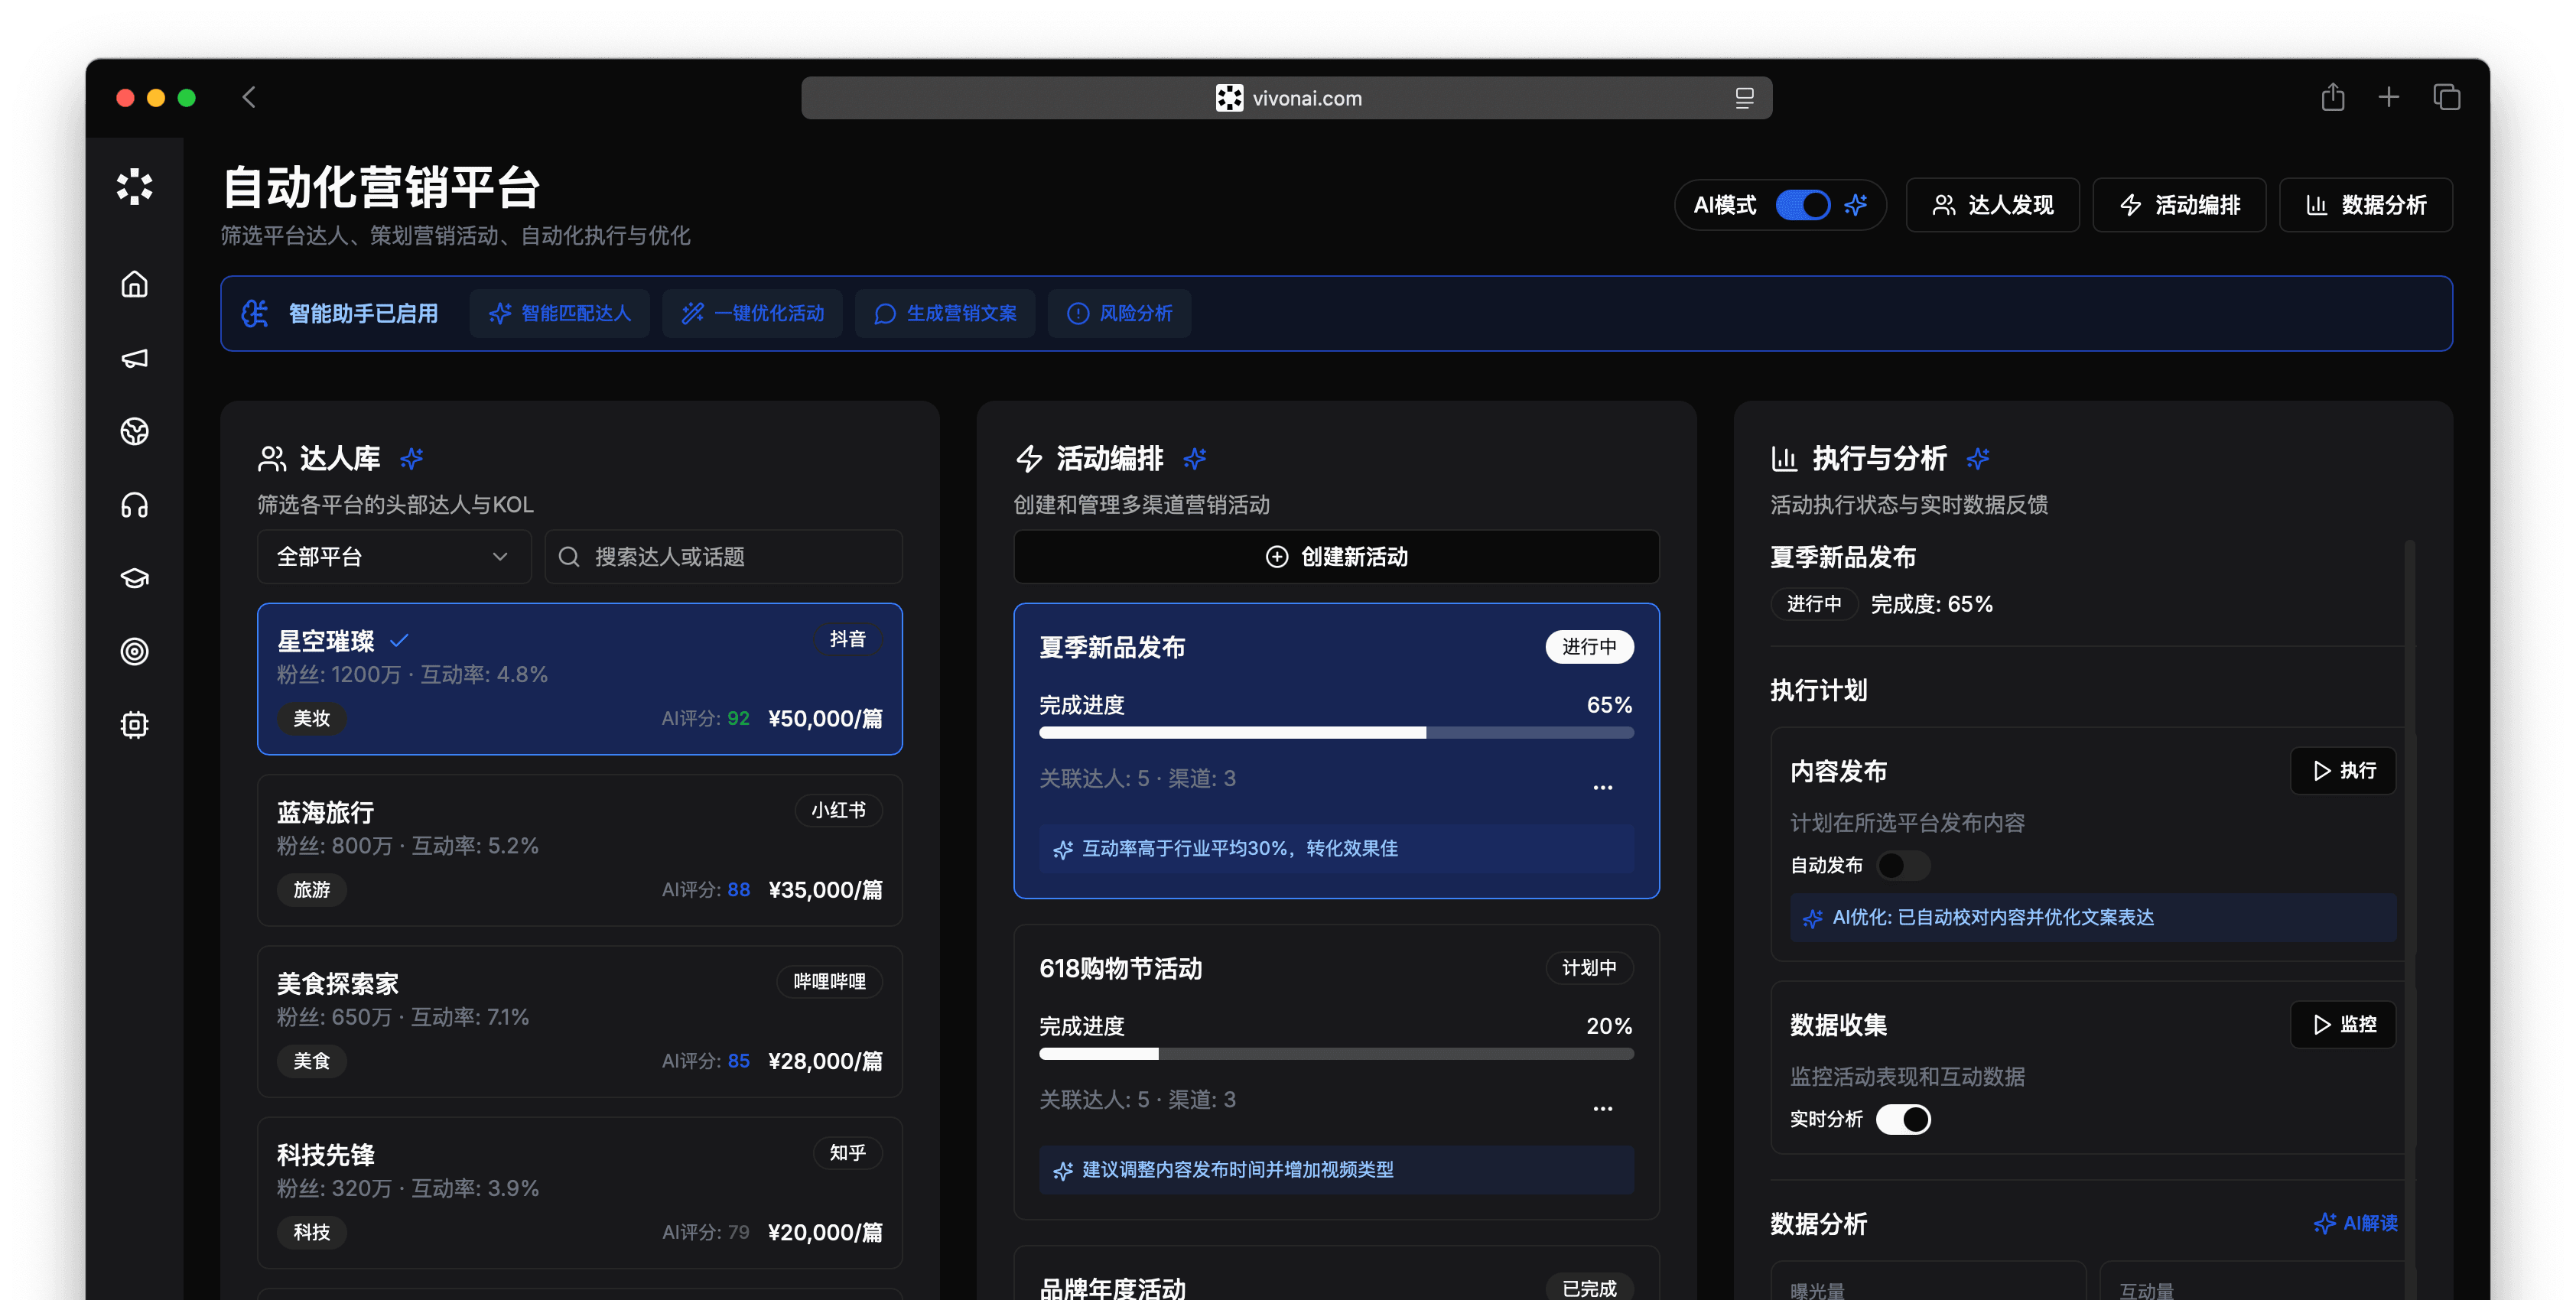Click the target sidebar icon
The image size is (2576, 1300).
click(134, 651)
